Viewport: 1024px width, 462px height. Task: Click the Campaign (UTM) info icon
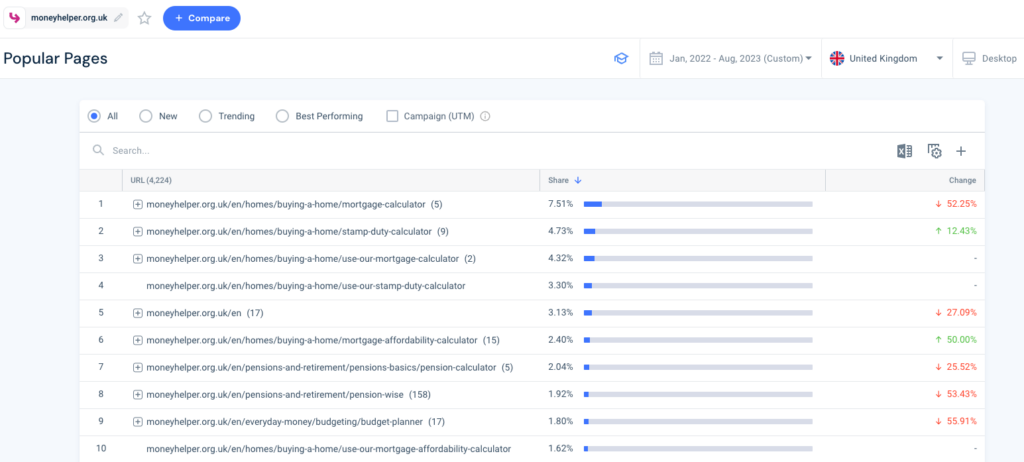tap(485, 117)
